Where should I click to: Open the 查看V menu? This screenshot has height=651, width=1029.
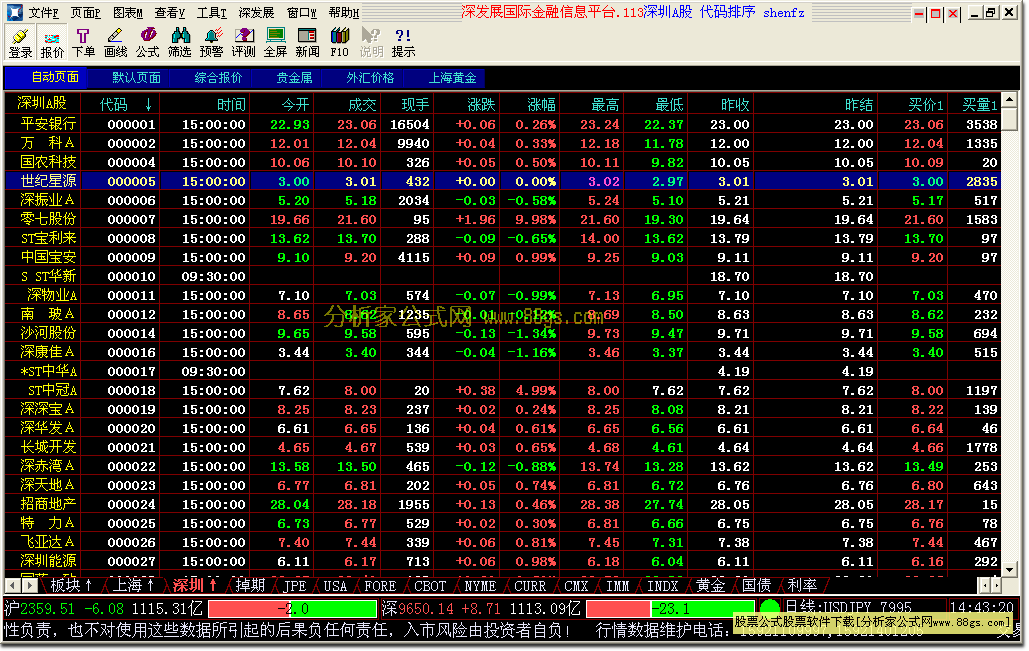(170, 12)
